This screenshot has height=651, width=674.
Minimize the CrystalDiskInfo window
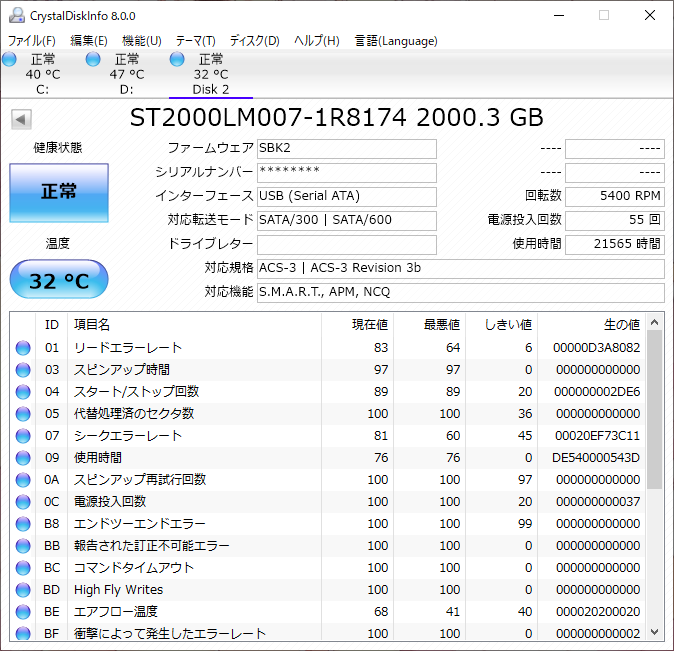(x=559, y=15)
